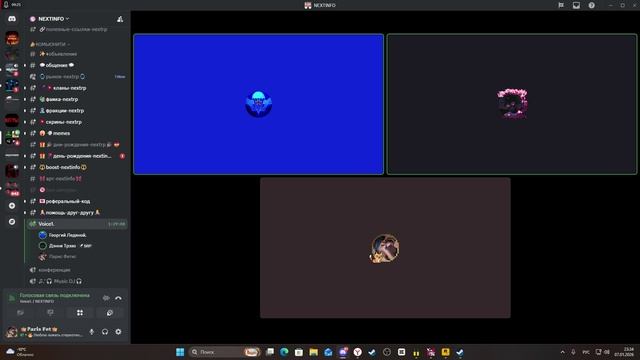Focus the brown bottom video tile
The height and width of the screenshot is (360, 640).
pyautogui.click(x=385, y=248)
